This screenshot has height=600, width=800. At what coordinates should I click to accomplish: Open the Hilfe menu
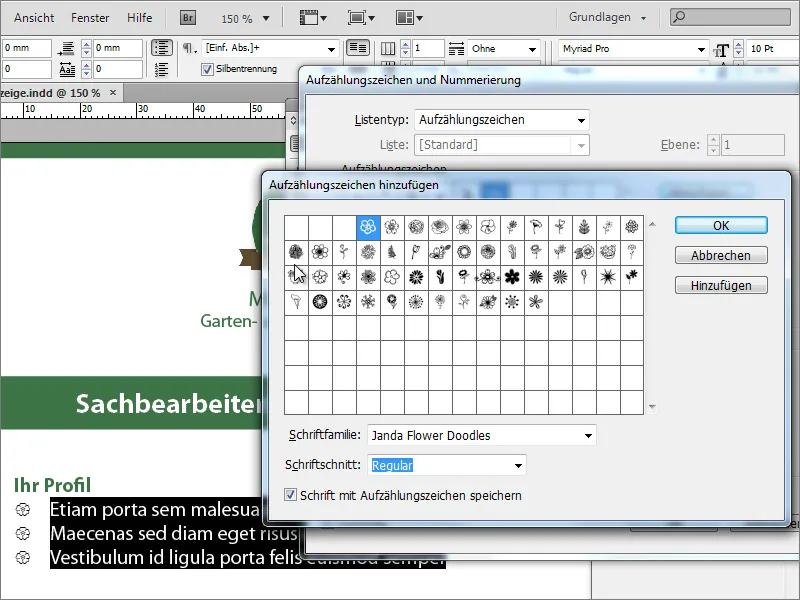139,18
